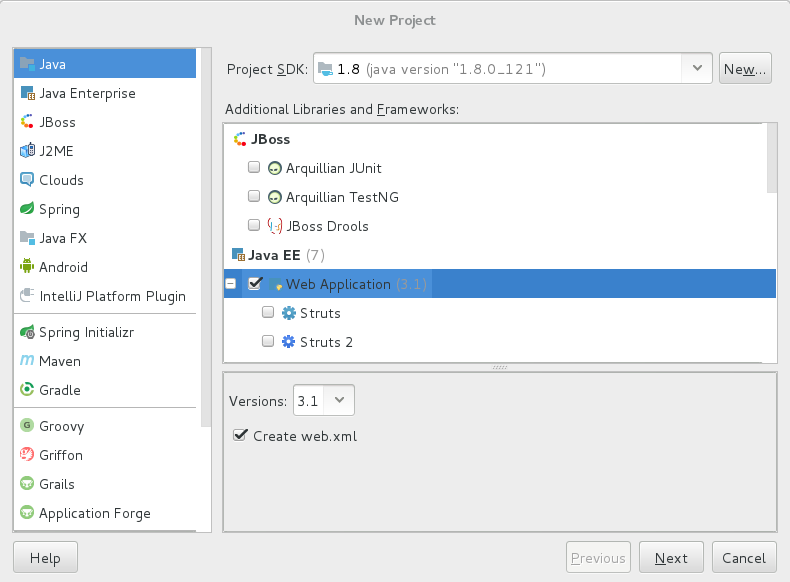The width and height of the screenshot is (790, 582).
Task: Click the Java FX folder icon
Action: tap(27, 237)
